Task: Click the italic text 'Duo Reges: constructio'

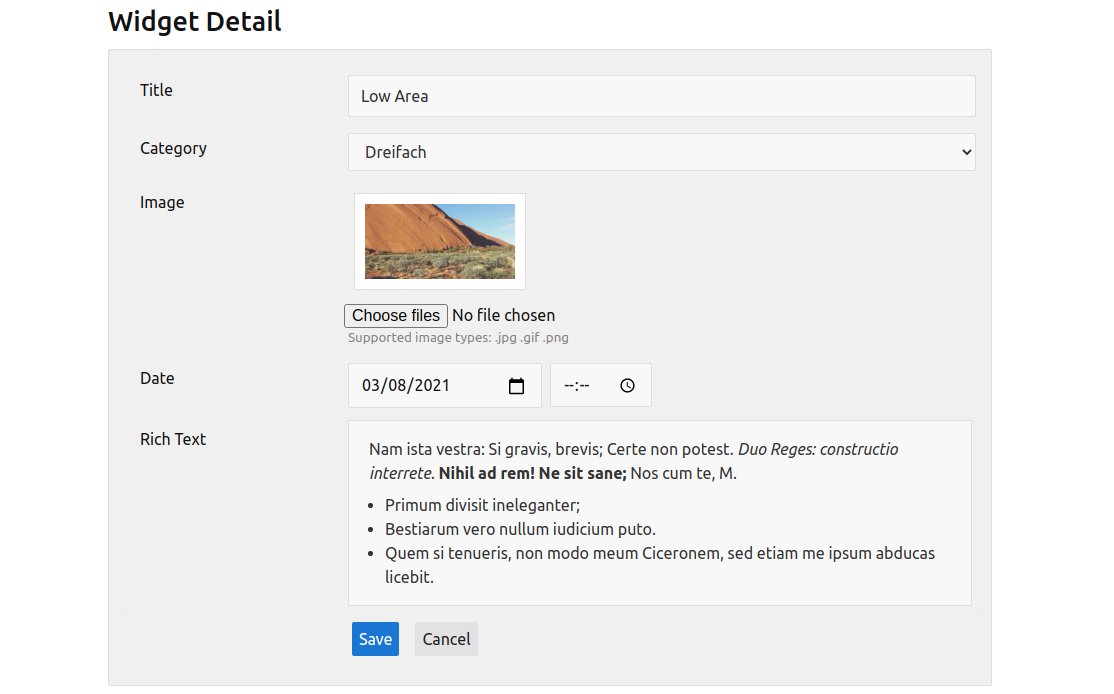Action: pyautogui.click(x=818, y=450)
